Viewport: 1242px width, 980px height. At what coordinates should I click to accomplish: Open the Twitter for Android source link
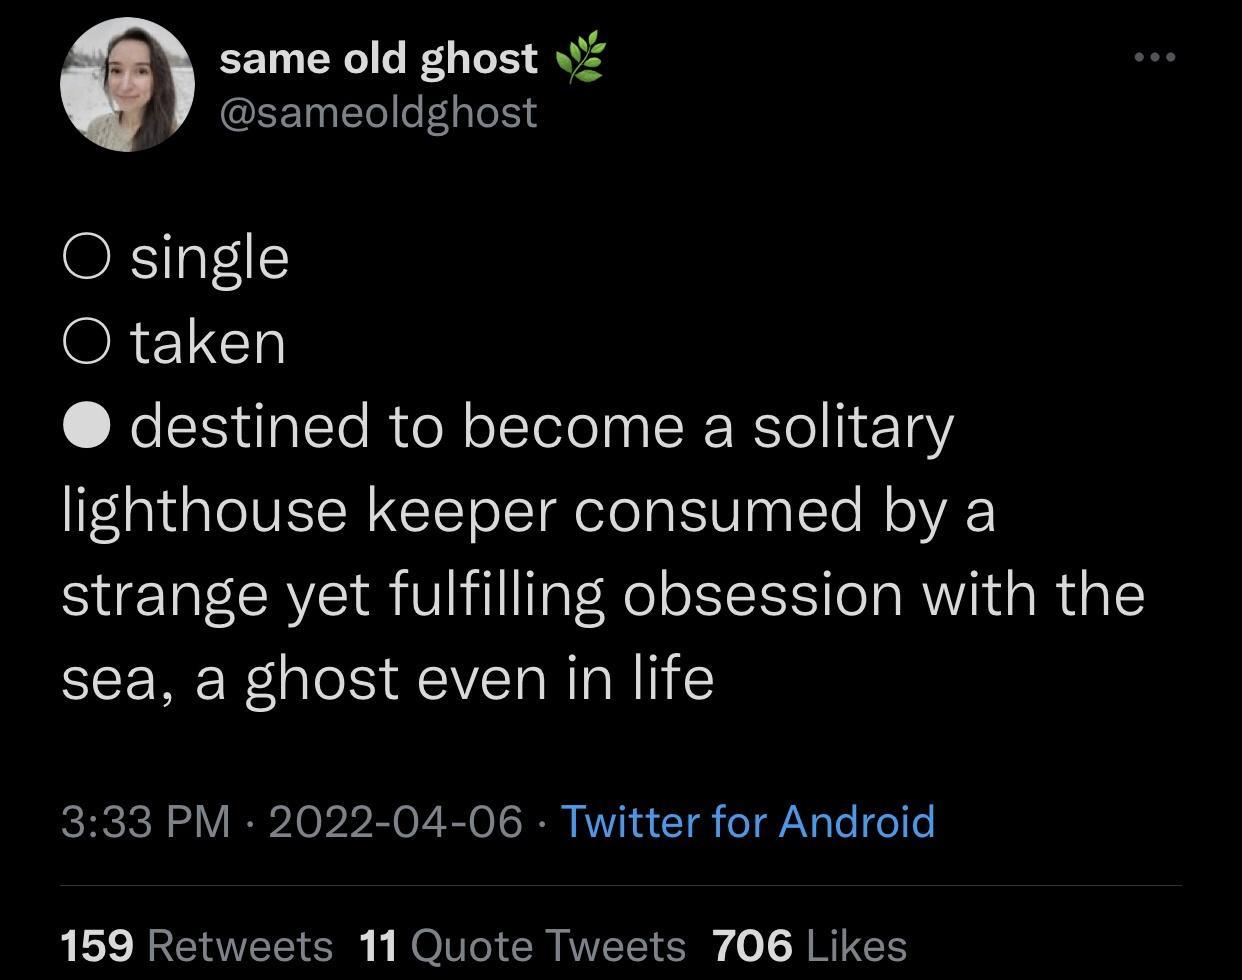pyautogui.click(x=748, y=821)
